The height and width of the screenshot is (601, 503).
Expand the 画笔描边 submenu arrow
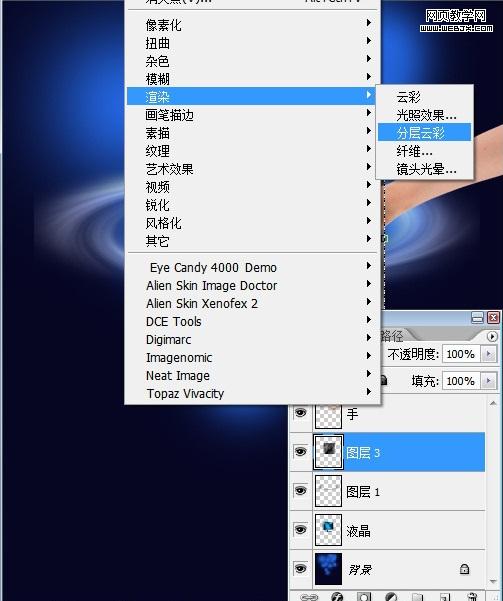pyautogui.click(x=369, y=113)
